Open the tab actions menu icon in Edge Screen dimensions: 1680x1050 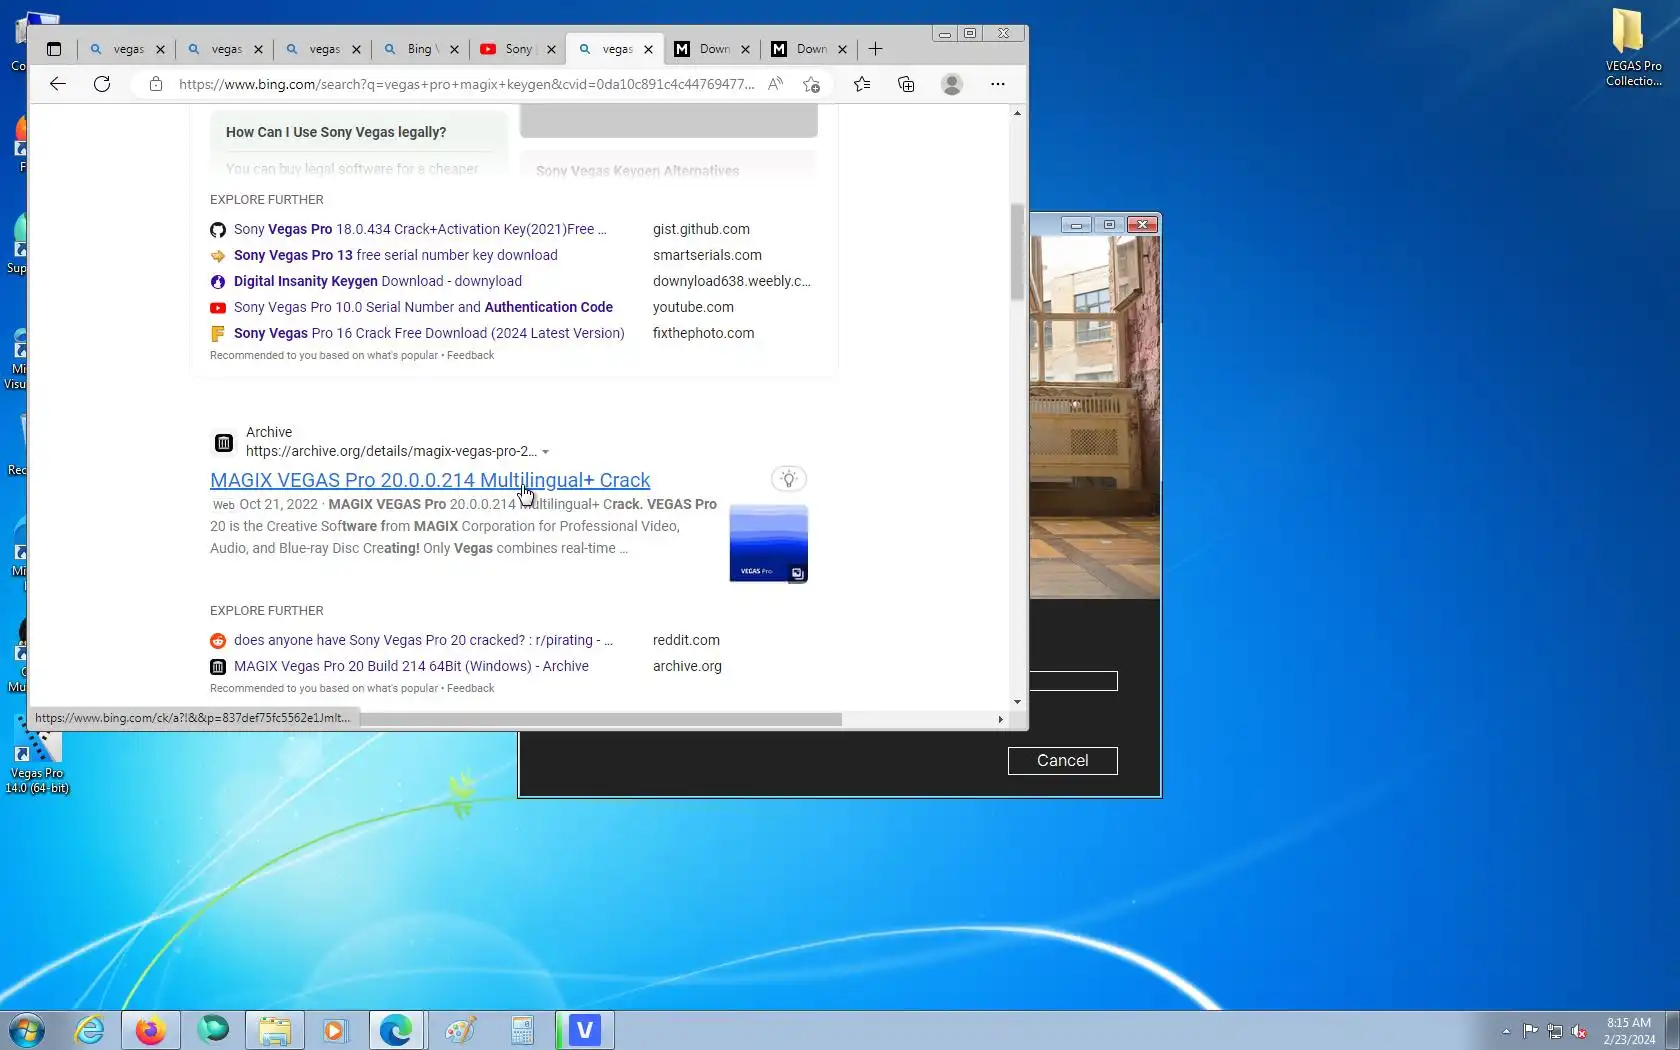click(x=54, y=49)
